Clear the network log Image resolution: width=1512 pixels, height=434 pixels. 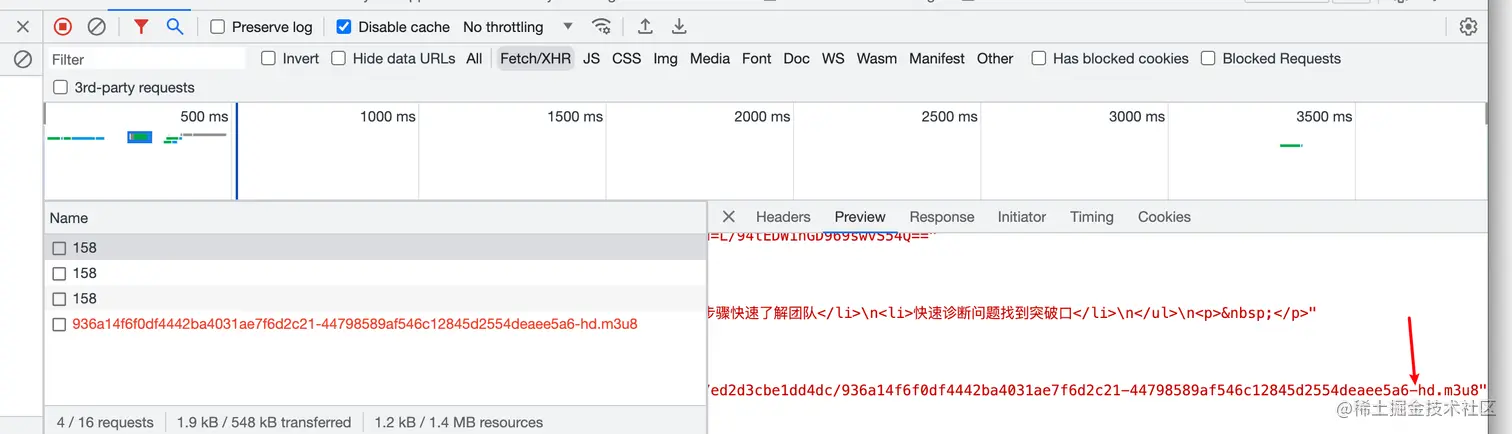96,27
